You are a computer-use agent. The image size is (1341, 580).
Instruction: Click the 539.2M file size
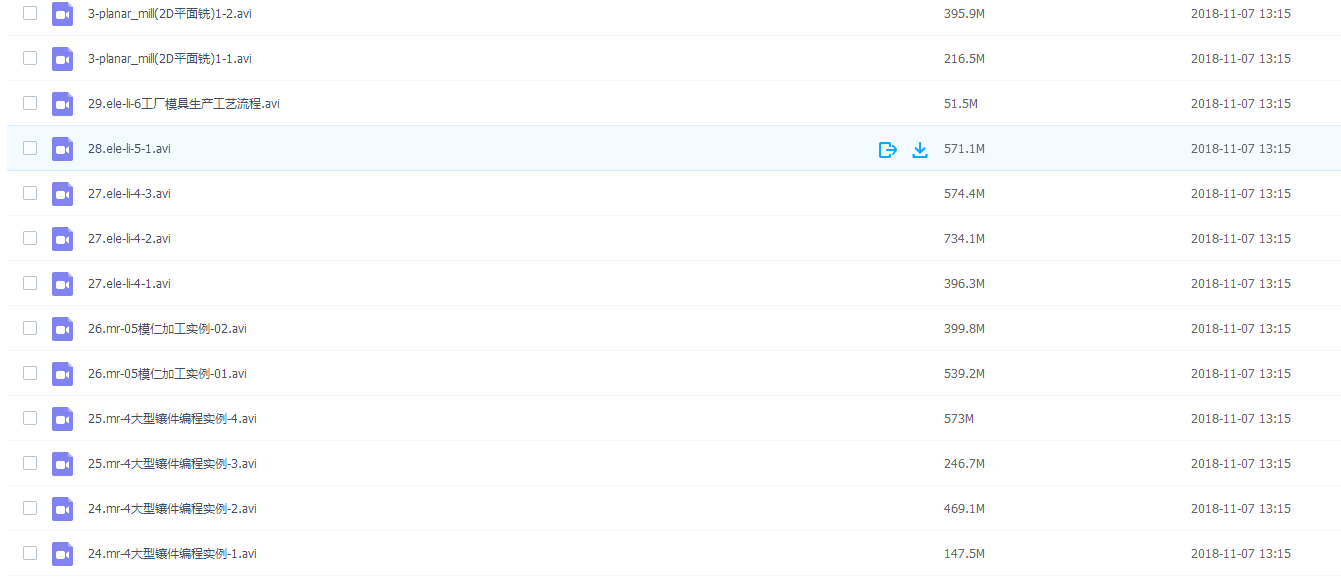pos(964,374)
